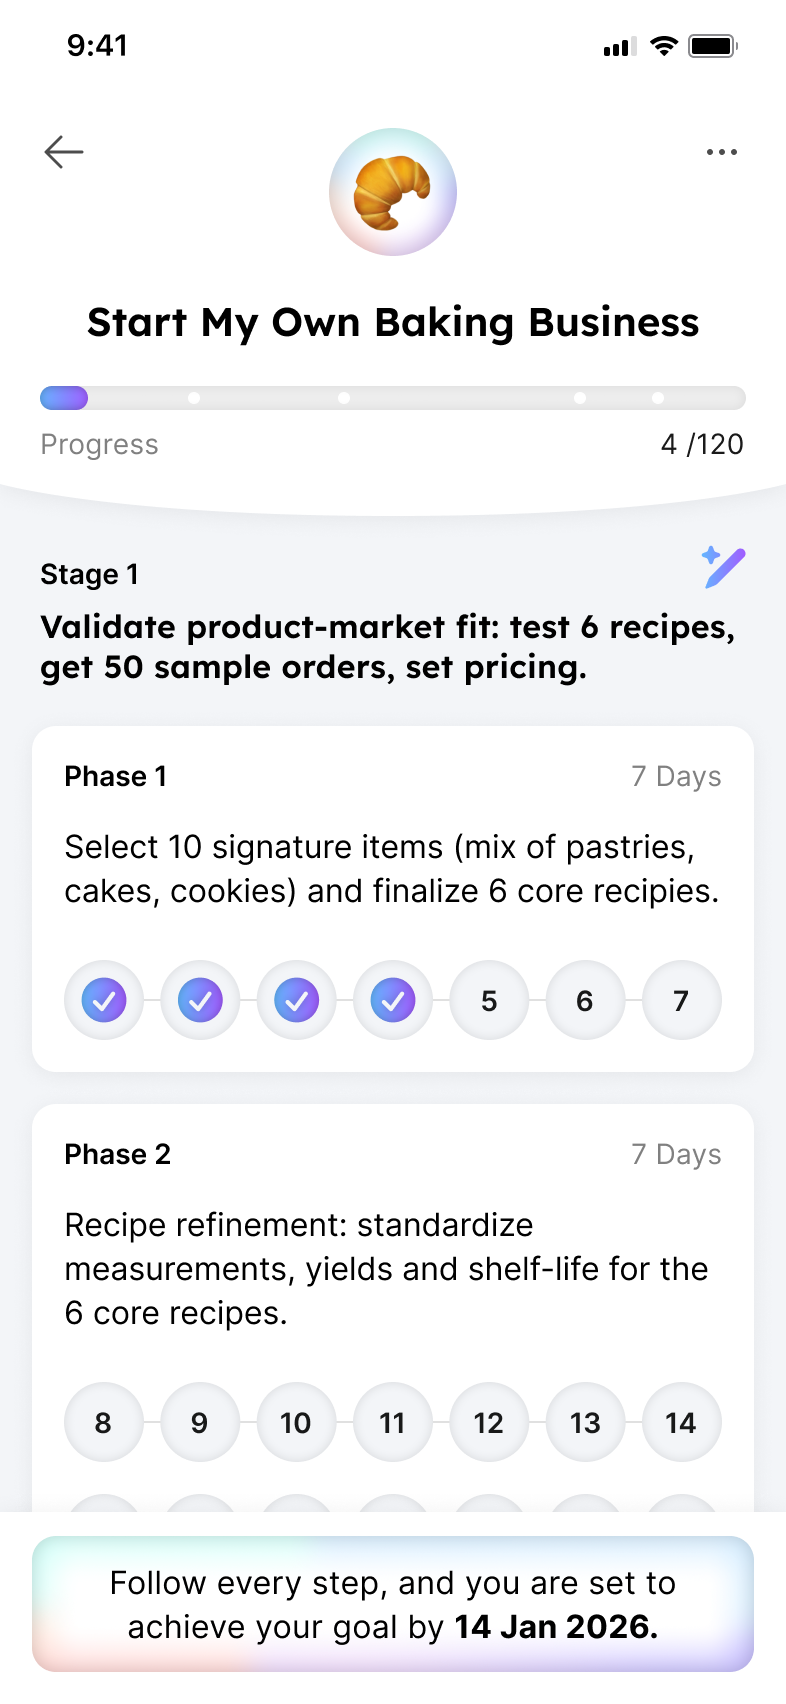
Task: Tap the Wi-Fi status icon
Action: [x=663, y=46]
